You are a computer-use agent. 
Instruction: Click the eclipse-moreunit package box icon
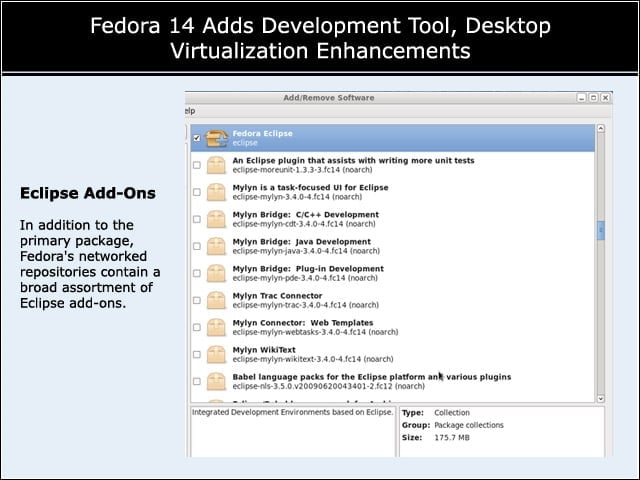pos(216,165)
